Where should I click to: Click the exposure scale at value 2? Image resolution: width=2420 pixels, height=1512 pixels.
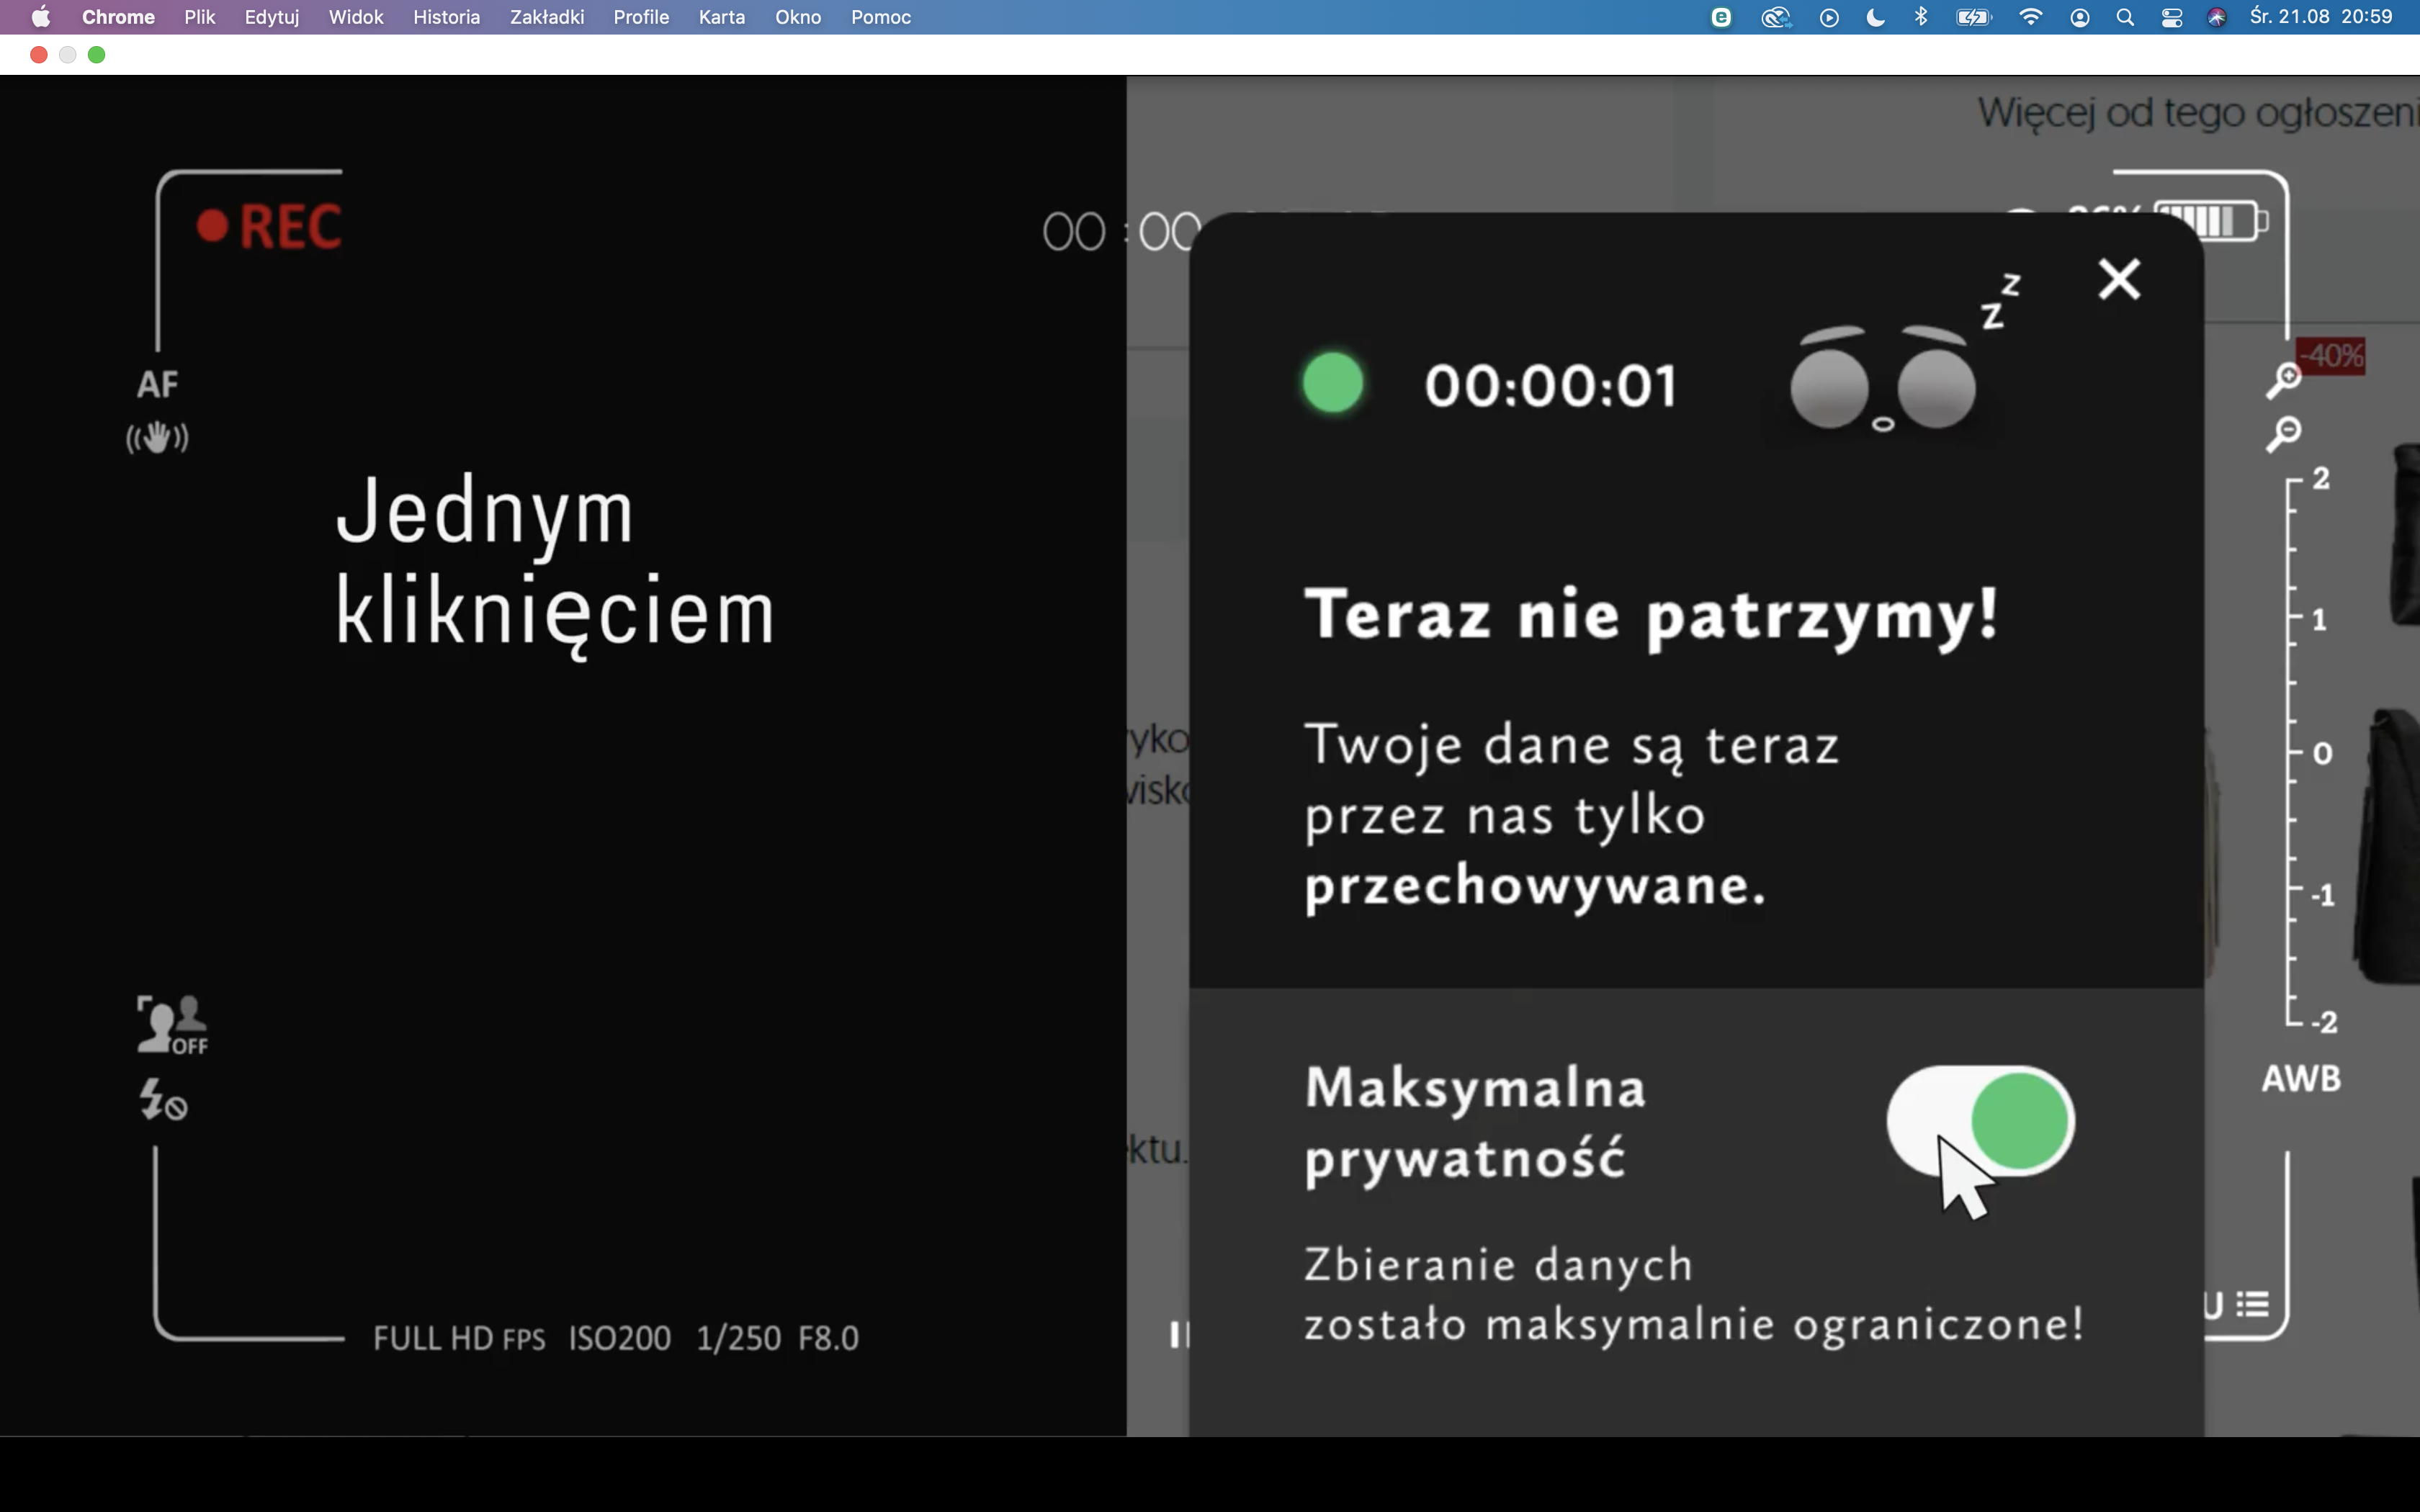coord(2321,478)
